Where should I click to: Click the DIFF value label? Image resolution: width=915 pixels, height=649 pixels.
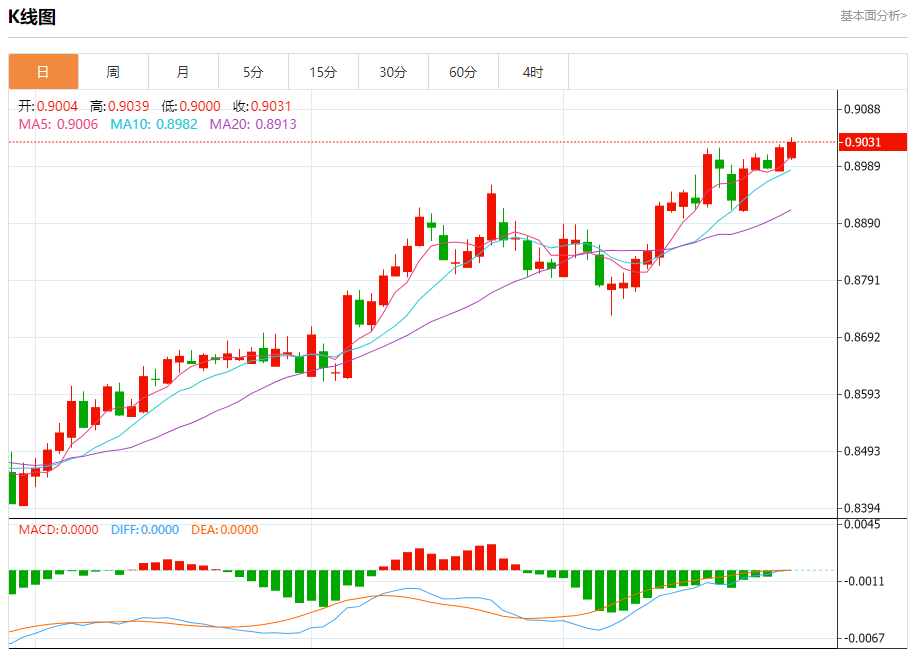144,530
